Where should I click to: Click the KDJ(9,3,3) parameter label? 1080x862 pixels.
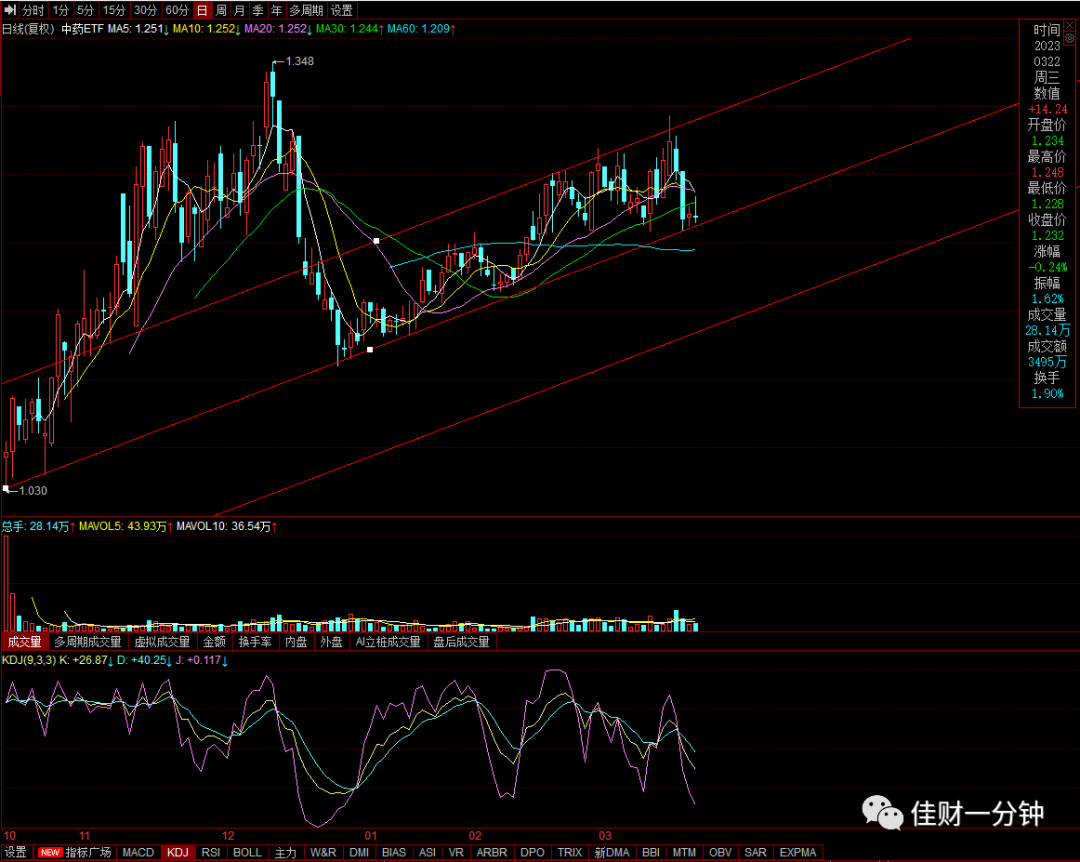[29, 660]
